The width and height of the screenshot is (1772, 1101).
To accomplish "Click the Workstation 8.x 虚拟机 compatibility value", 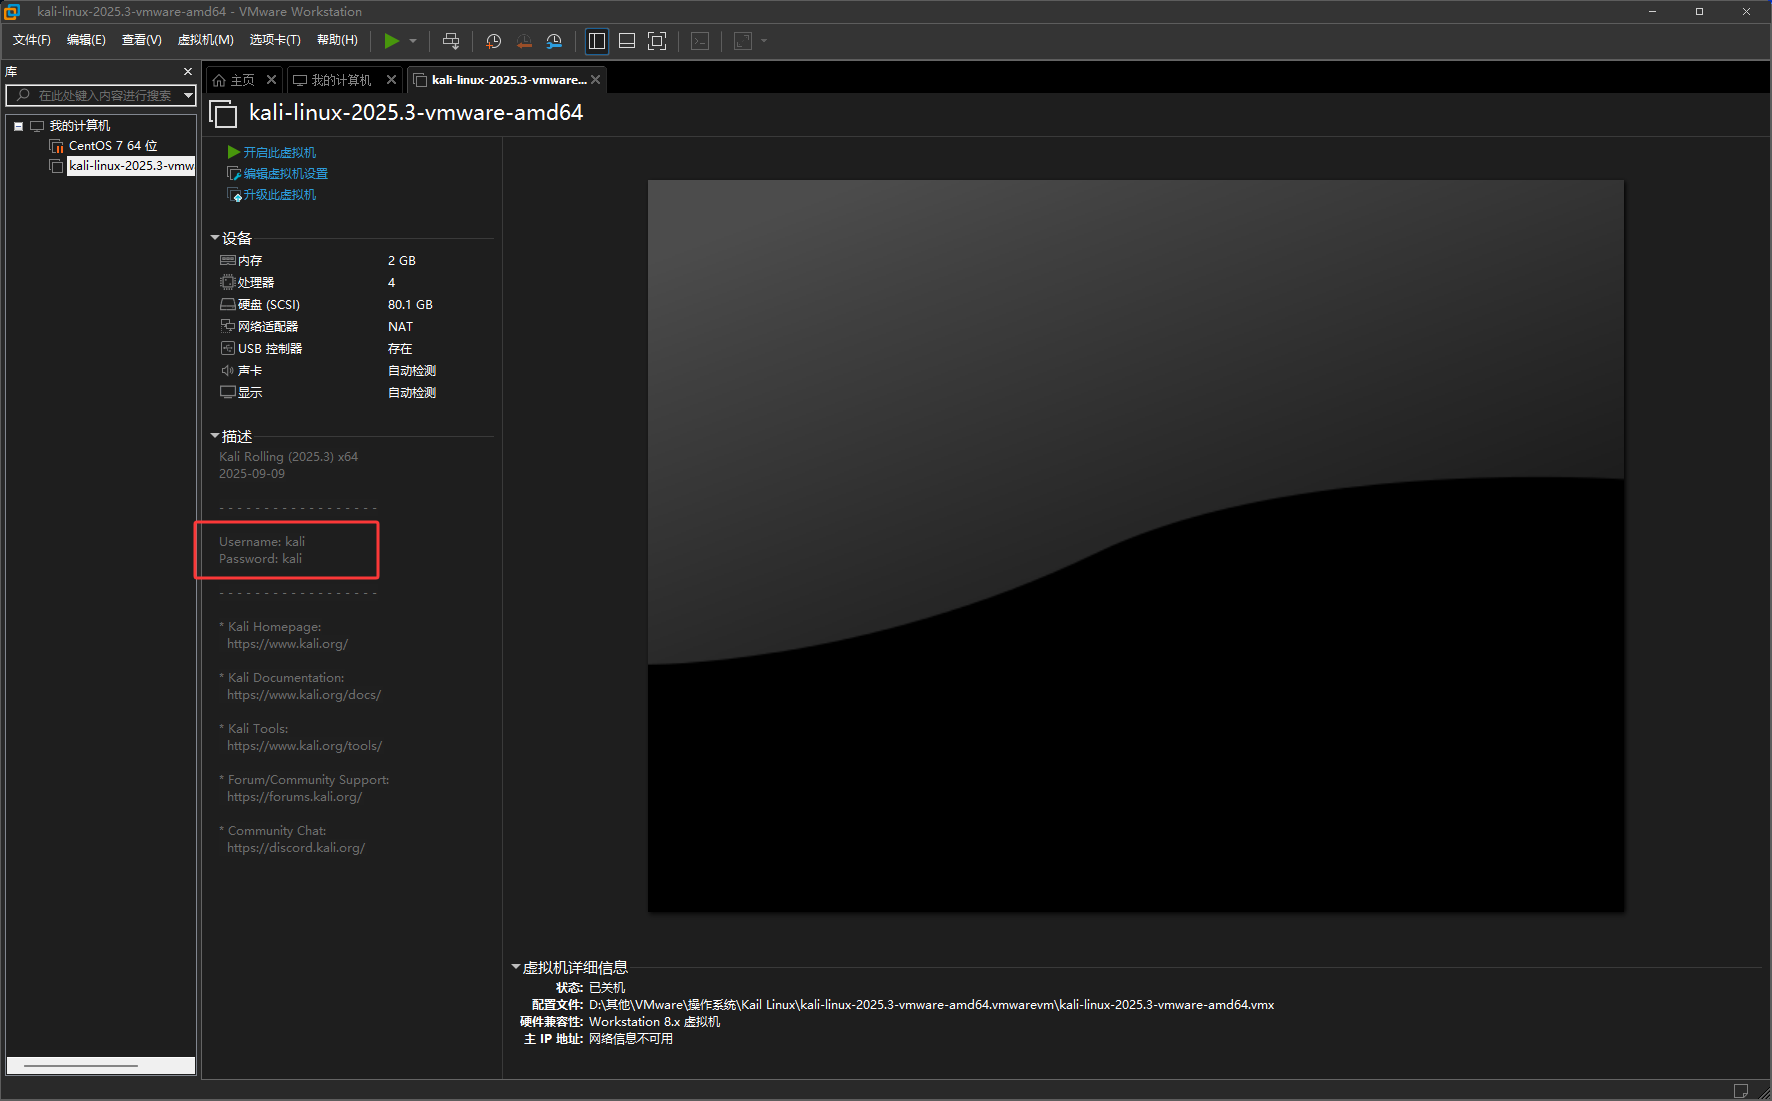I will click(654, 1022).
